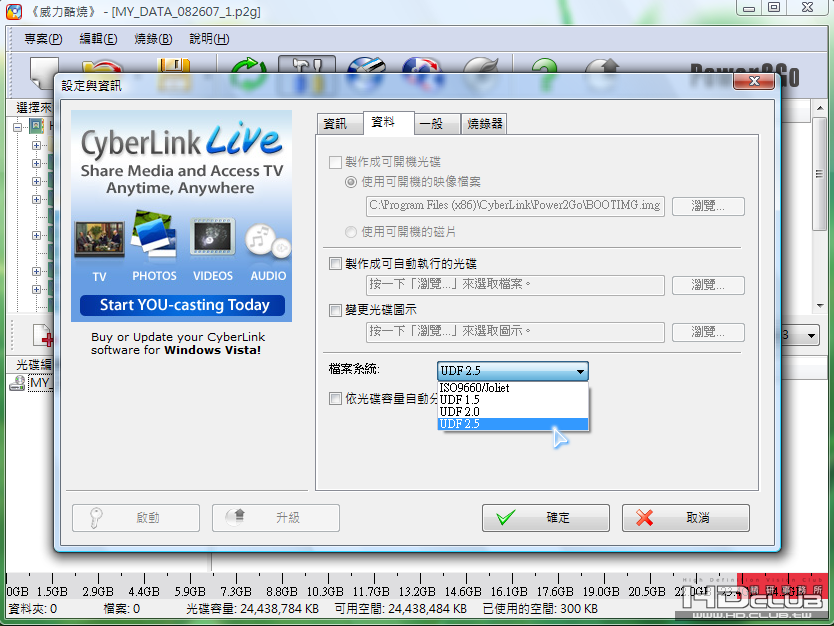Image resolution: width=834 pixels, height=626 pixels.
Task: Select the MY disc item icon
Action: (x=17, y=383)
